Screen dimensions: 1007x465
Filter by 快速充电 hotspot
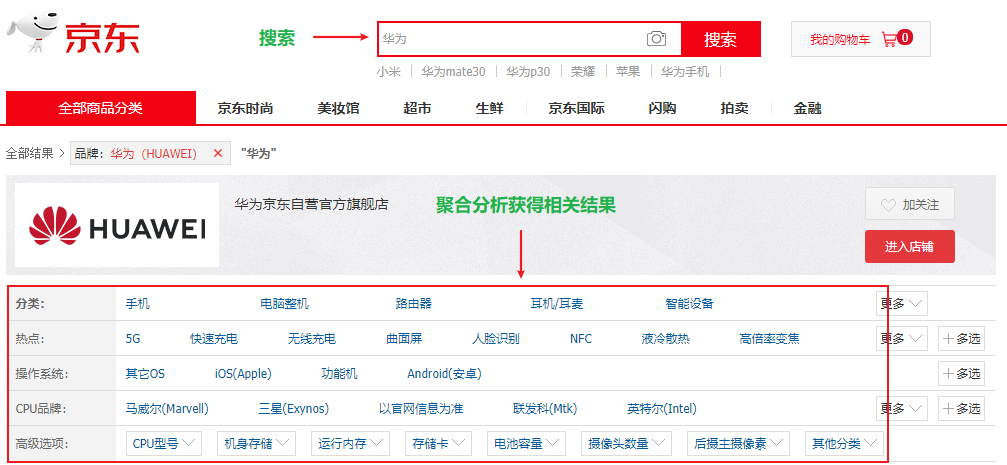tap(214, 338)
